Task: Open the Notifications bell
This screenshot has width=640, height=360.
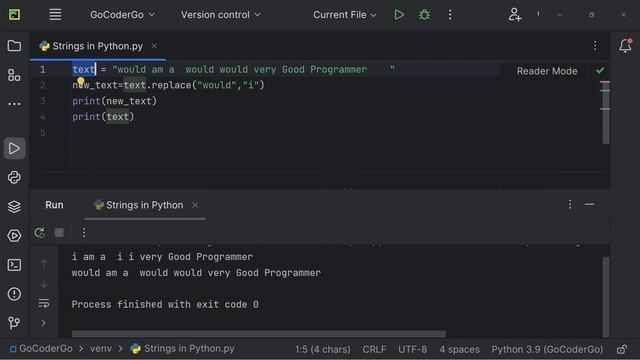Action: 625,46
